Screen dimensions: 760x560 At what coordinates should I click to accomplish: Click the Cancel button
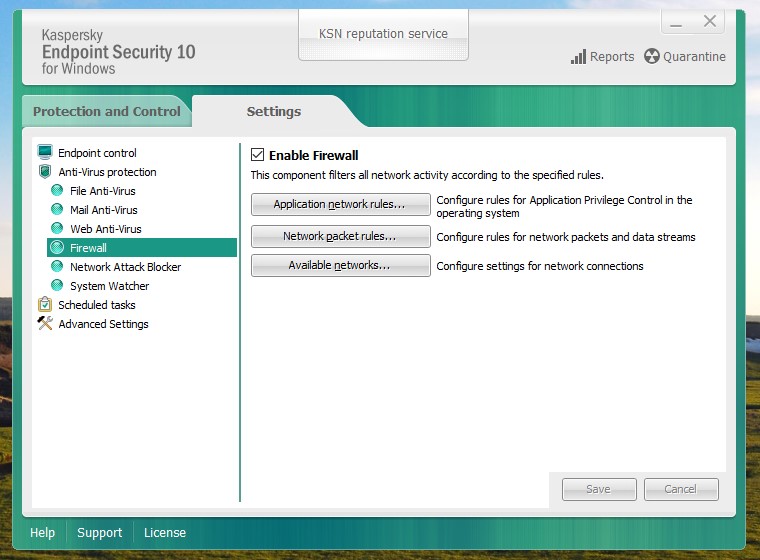[681, 489]
